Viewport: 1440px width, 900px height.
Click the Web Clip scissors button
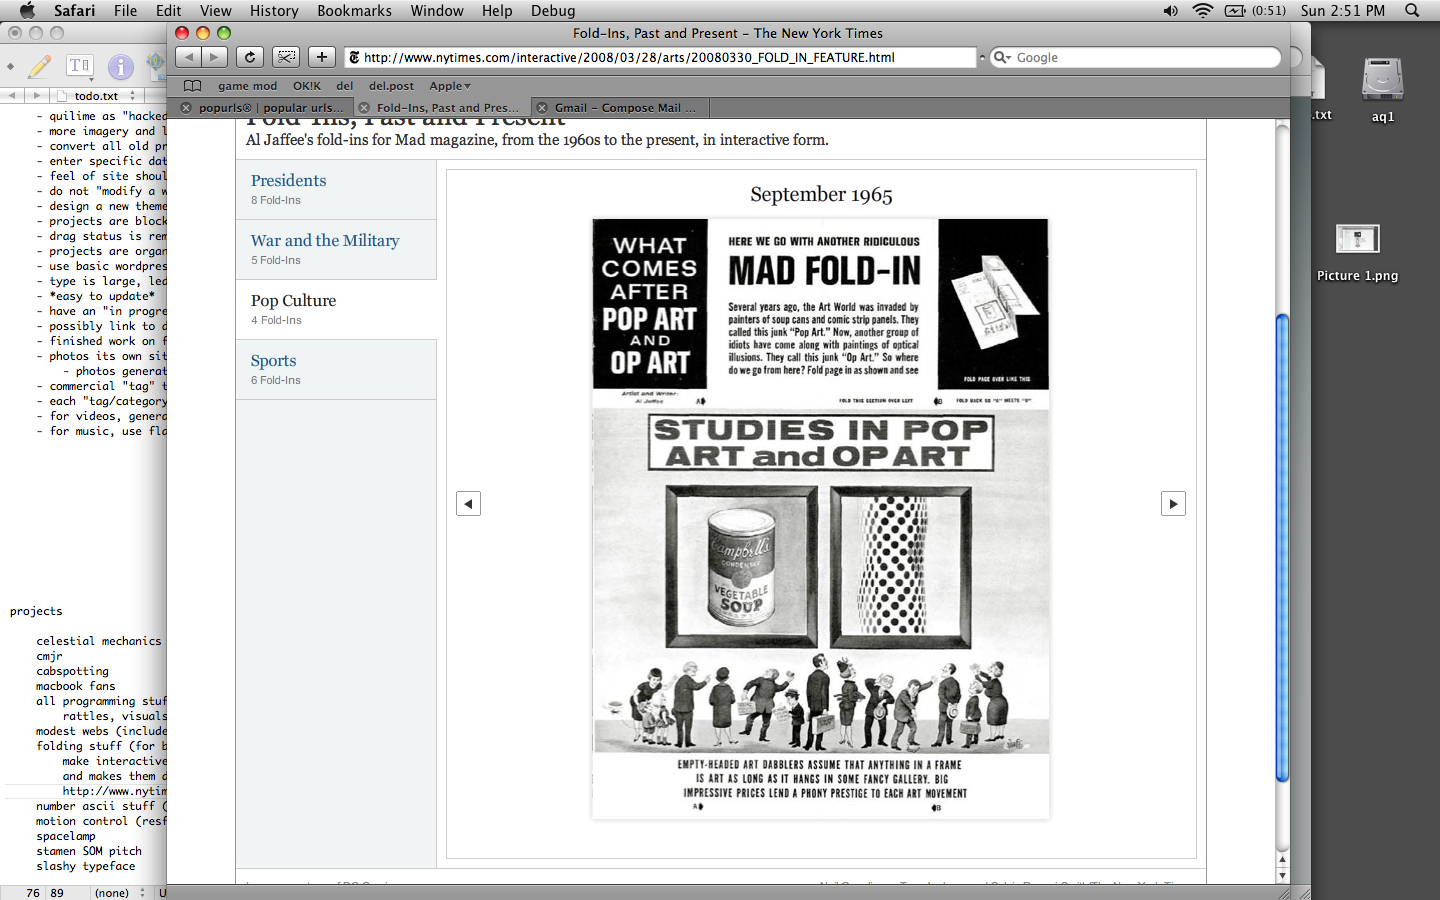point(286,57)
